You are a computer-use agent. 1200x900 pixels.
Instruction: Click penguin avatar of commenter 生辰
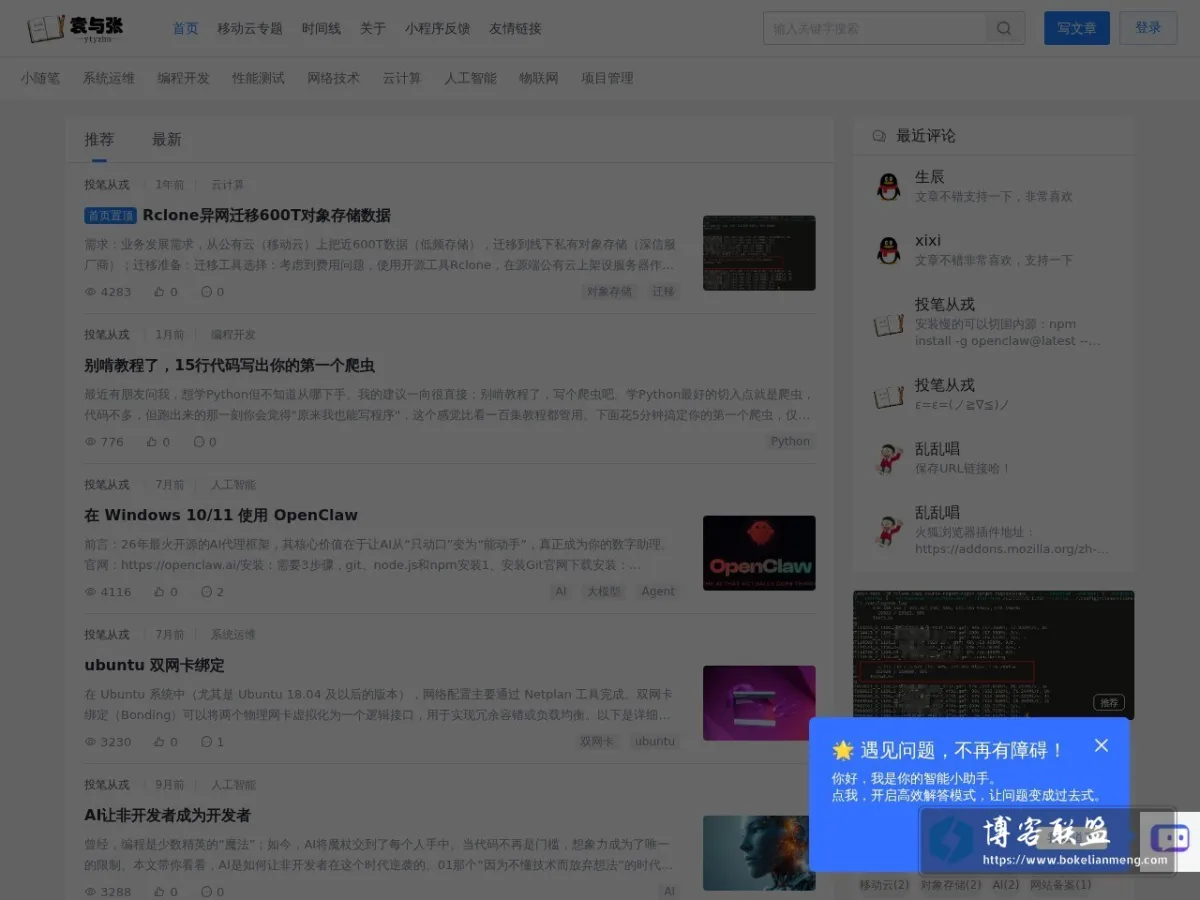888,186
